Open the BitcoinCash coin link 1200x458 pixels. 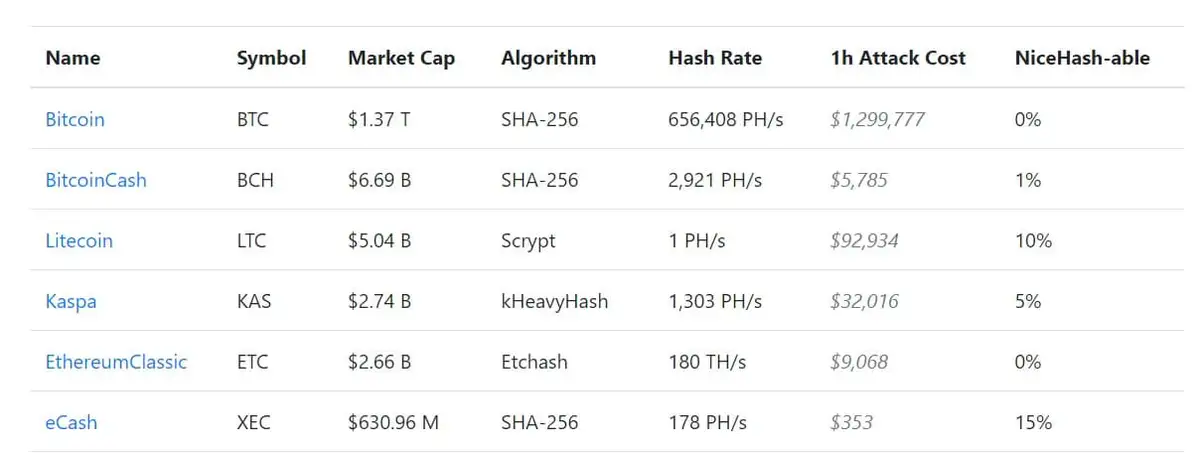click(x=96, y=180)
